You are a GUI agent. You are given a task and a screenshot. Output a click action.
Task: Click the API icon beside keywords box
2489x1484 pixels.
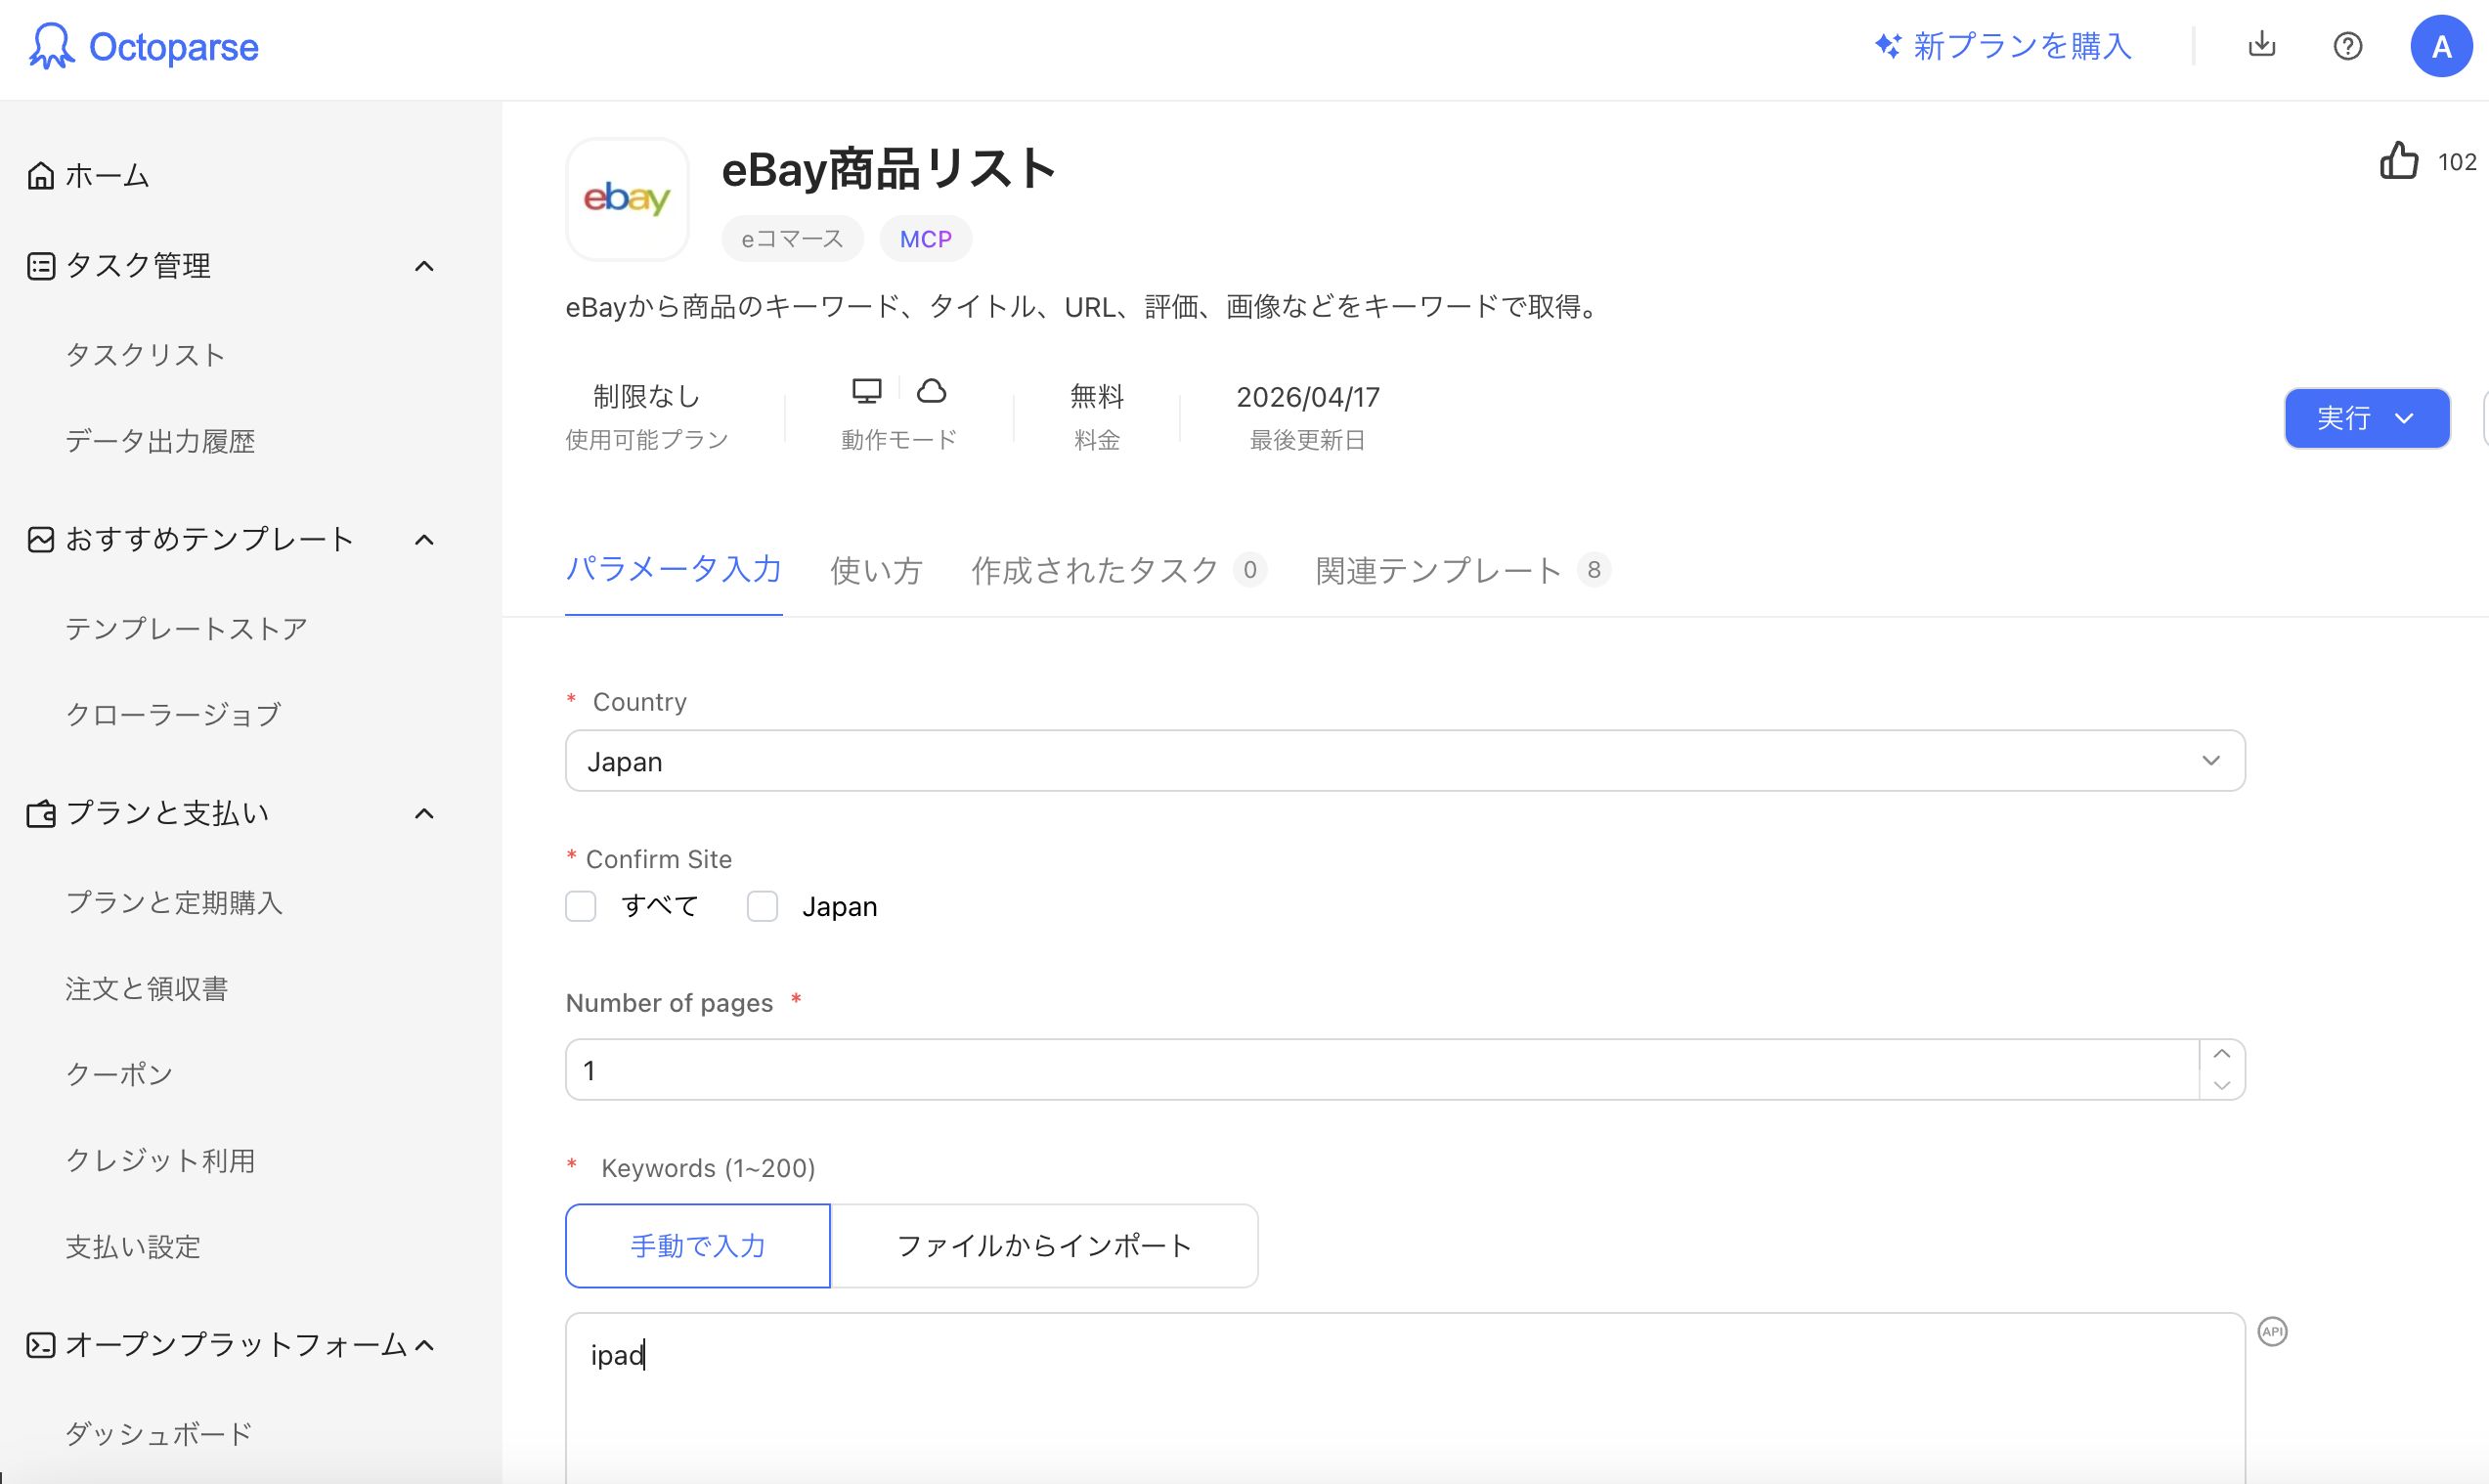(2272, 1331)
